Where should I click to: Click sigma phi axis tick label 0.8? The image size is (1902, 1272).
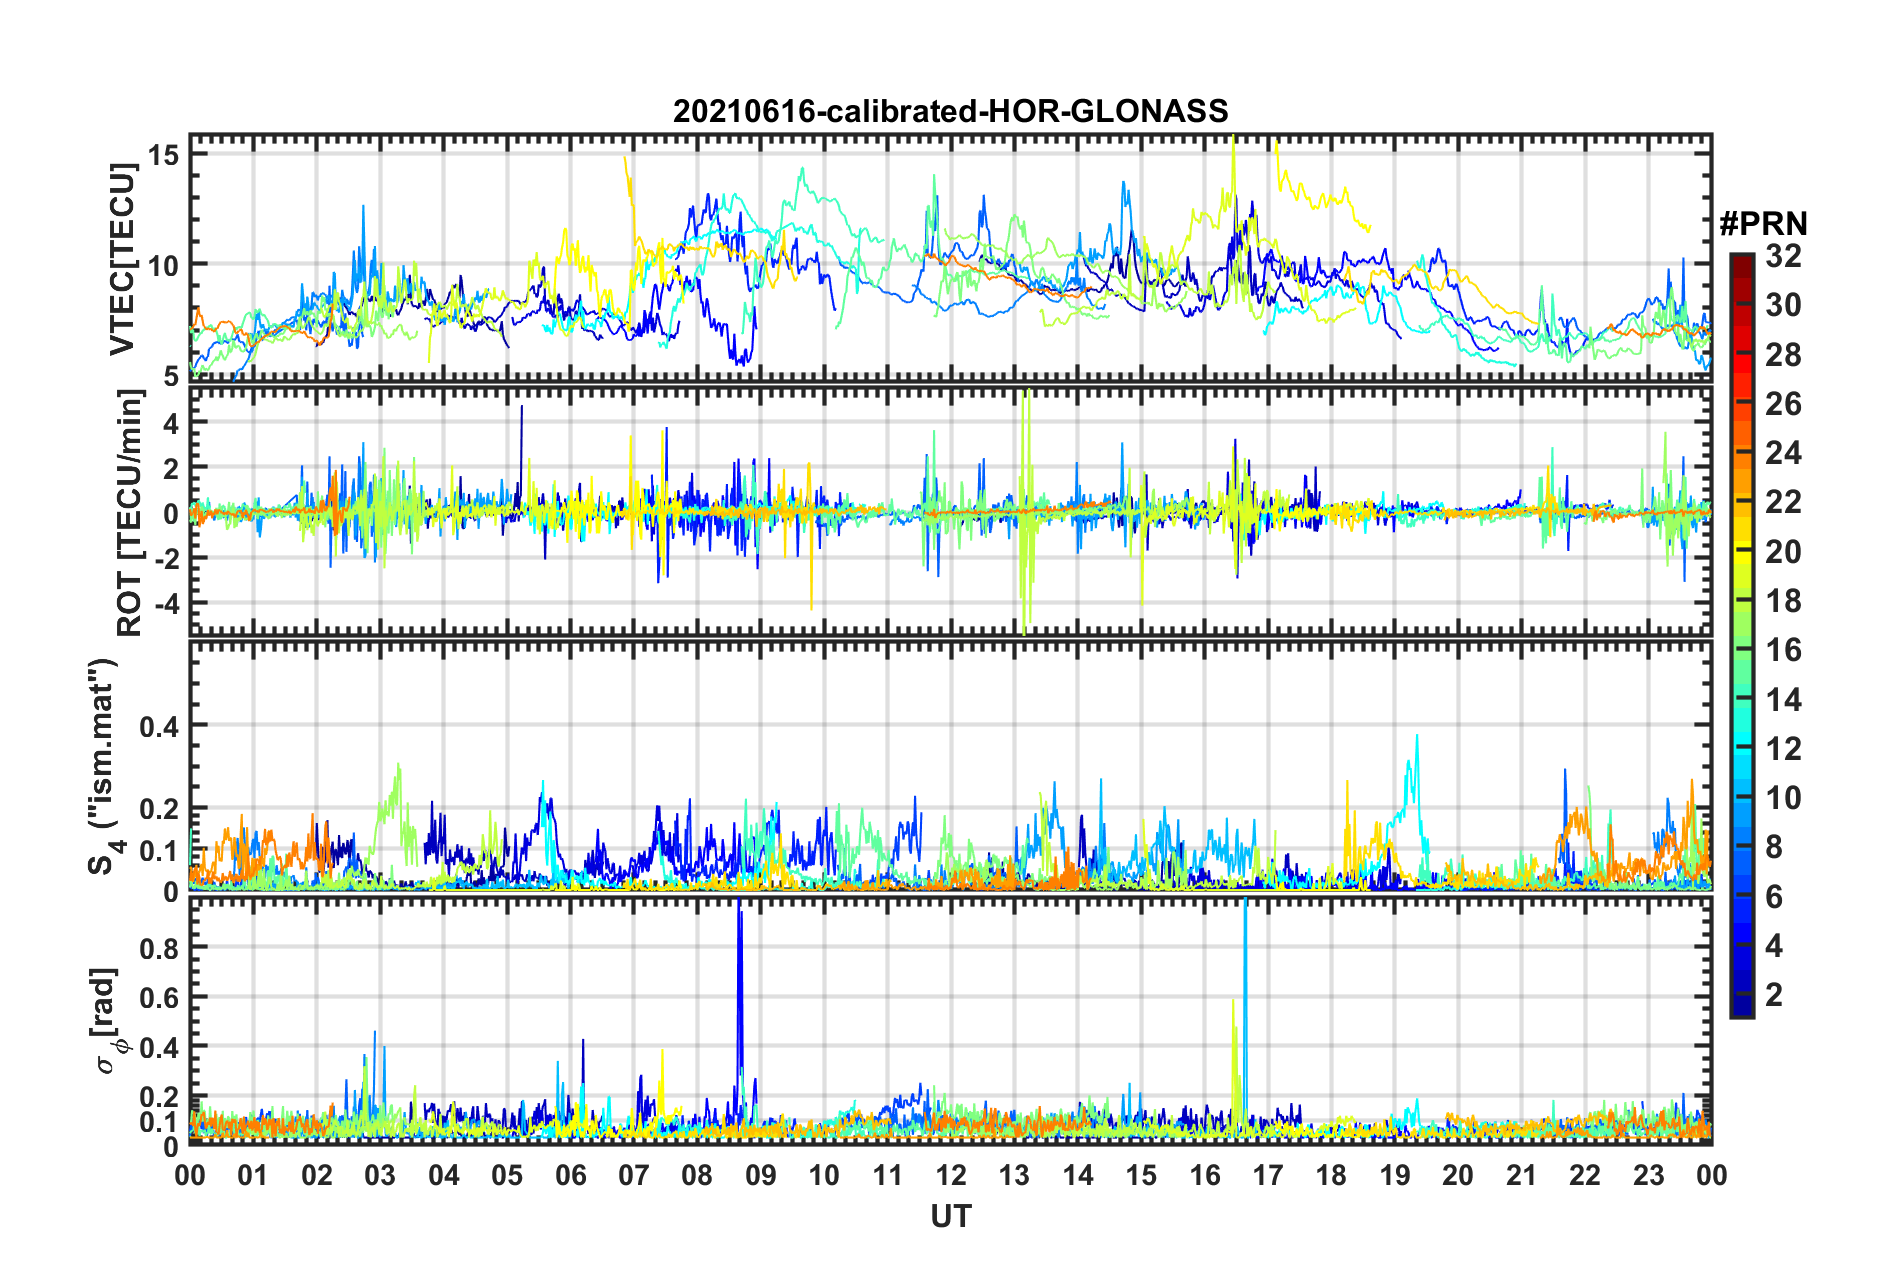[160, 947]
